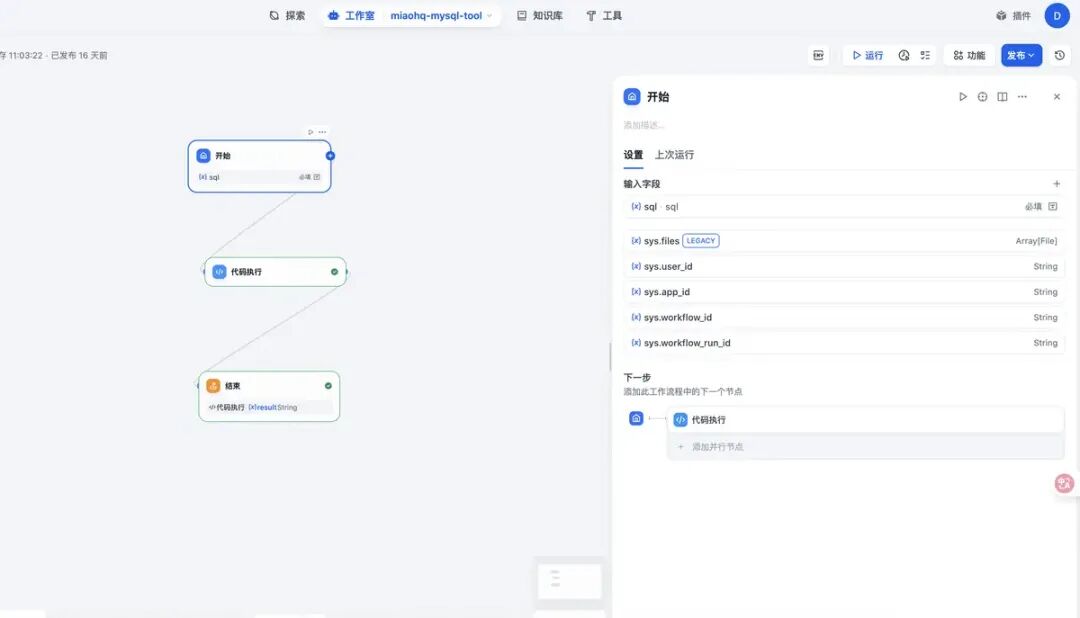This screenshot has width=1080, height=618.
Task: Switch to the 上次运行 tab
Action: pyautogui.click(x=674, y=154)
